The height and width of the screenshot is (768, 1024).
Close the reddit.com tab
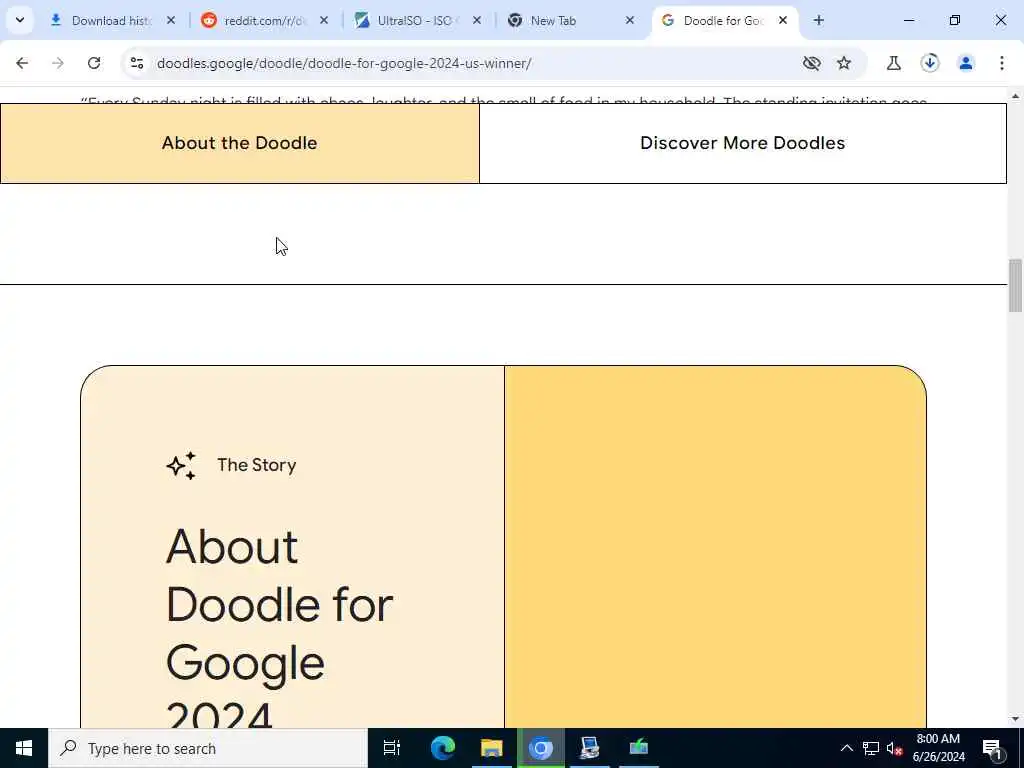coord(323,20)
